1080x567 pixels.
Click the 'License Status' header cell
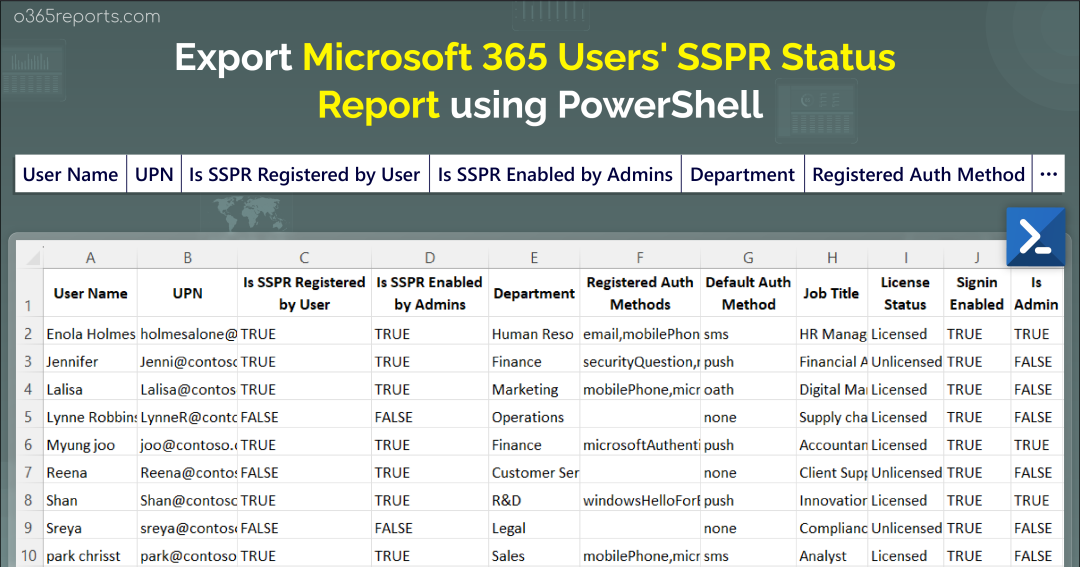(x=906, y=293)
